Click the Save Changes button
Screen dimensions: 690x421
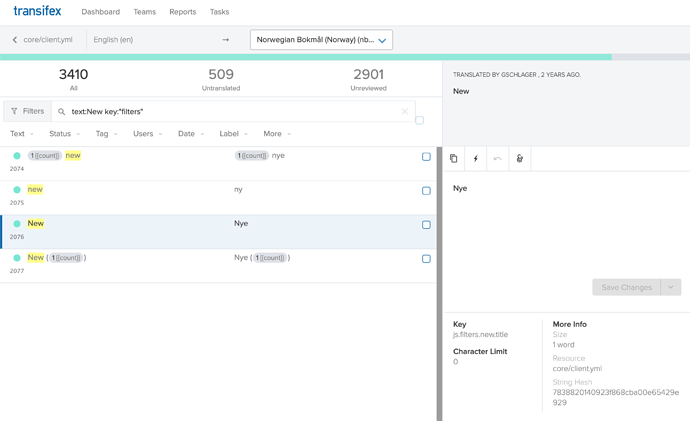coord(626,287)
